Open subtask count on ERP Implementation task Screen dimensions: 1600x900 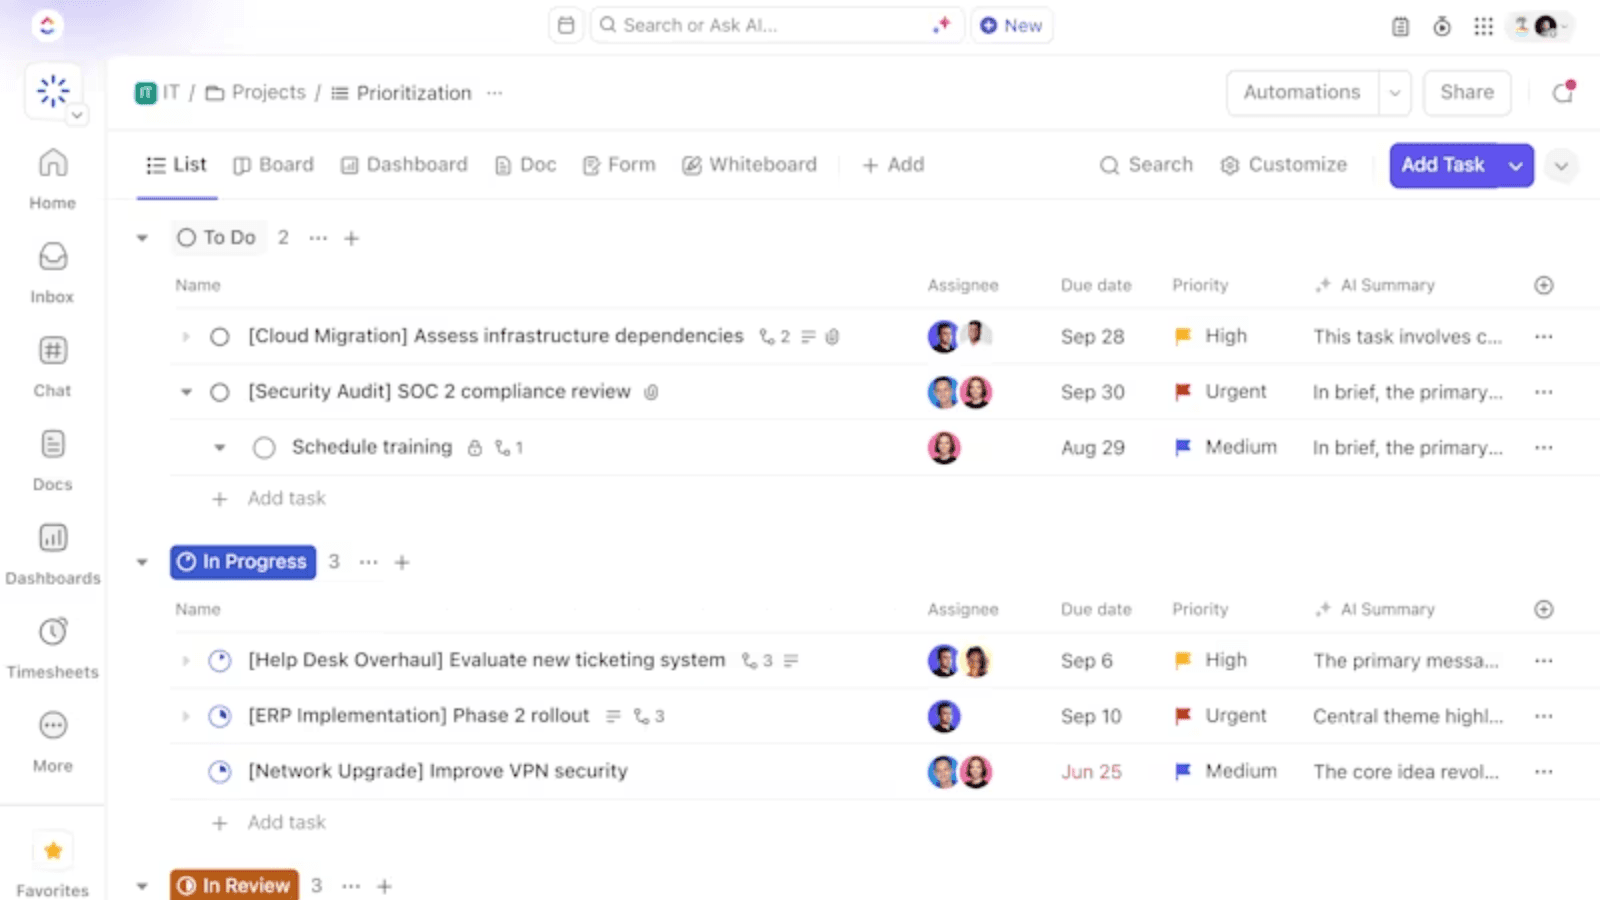tap(649, 716)
